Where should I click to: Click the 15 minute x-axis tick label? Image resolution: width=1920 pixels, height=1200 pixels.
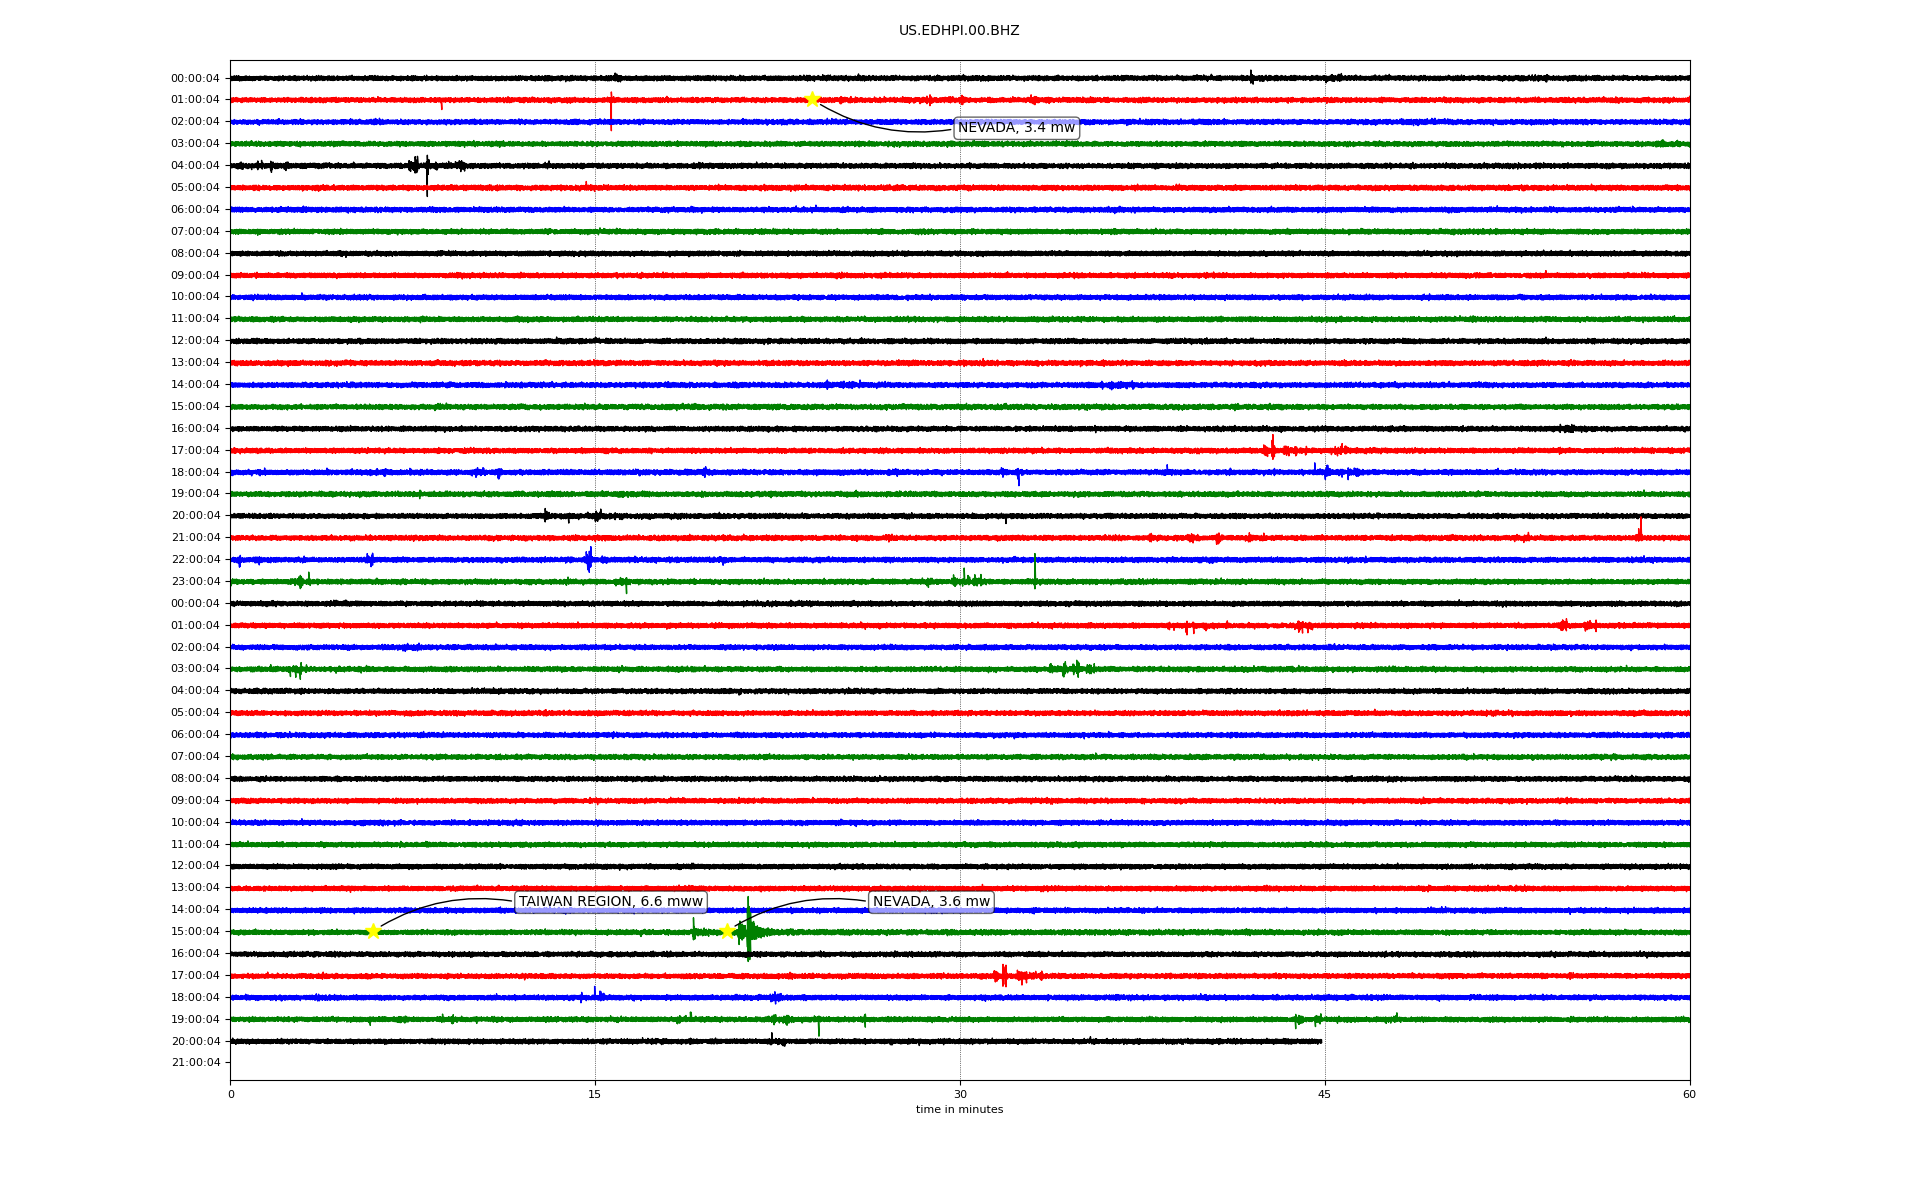[595, 1094]
